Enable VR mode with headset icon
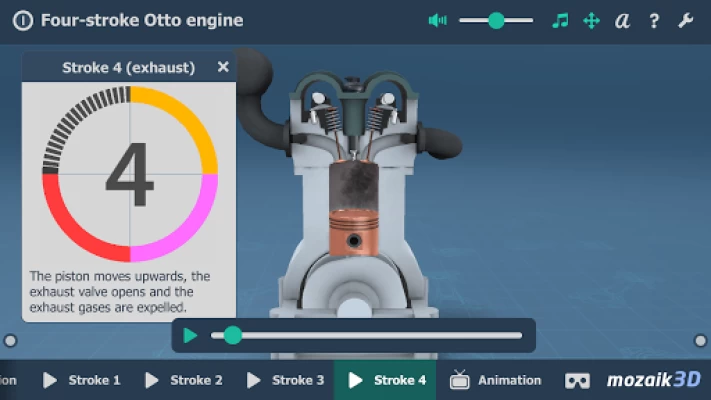Image resolution: width=711 pixels, height=400 pixels. [x=578, y=380]
